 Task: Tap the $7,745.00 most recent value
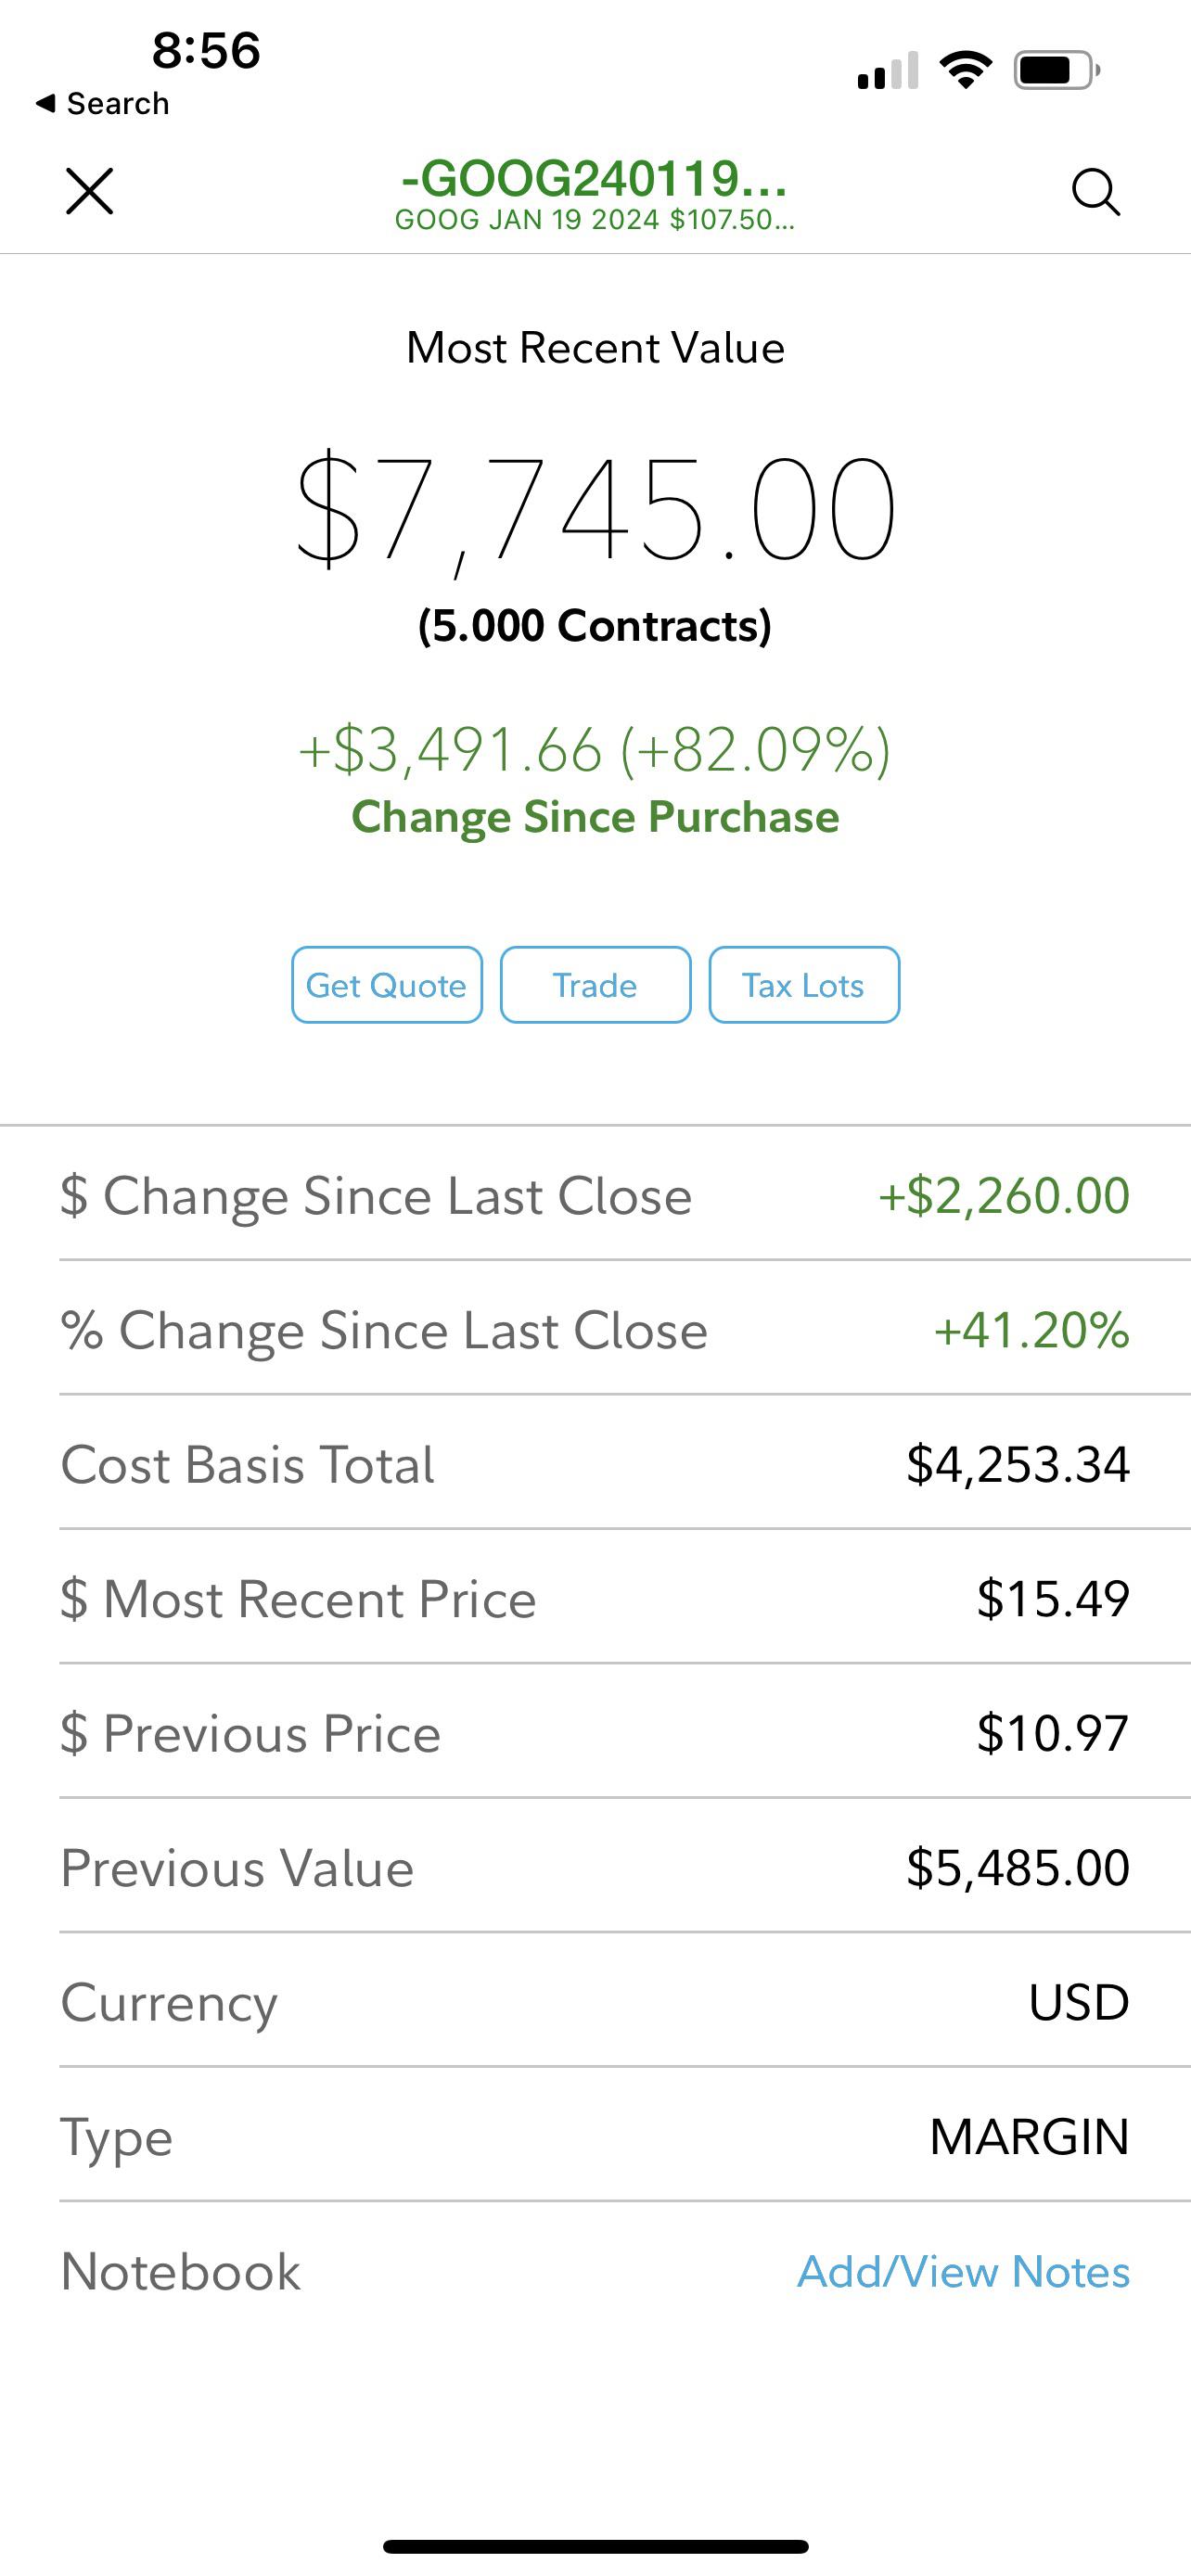(x=595, y=510)
